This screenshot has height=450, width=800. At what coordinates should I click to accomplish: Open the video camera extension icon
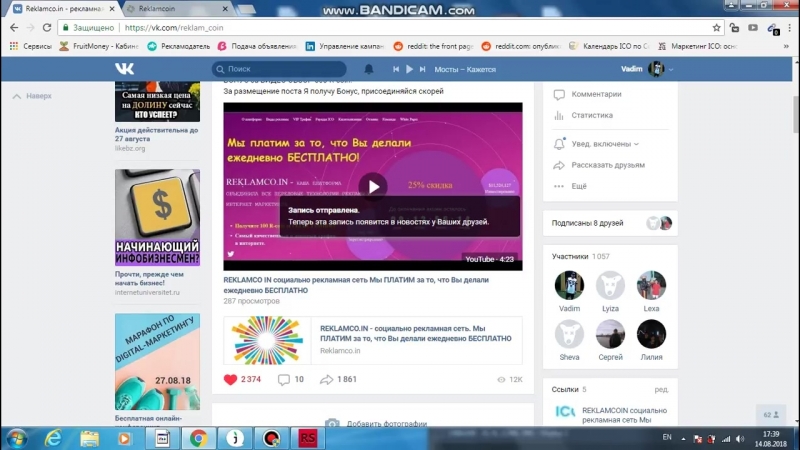[x=753, y=28]
